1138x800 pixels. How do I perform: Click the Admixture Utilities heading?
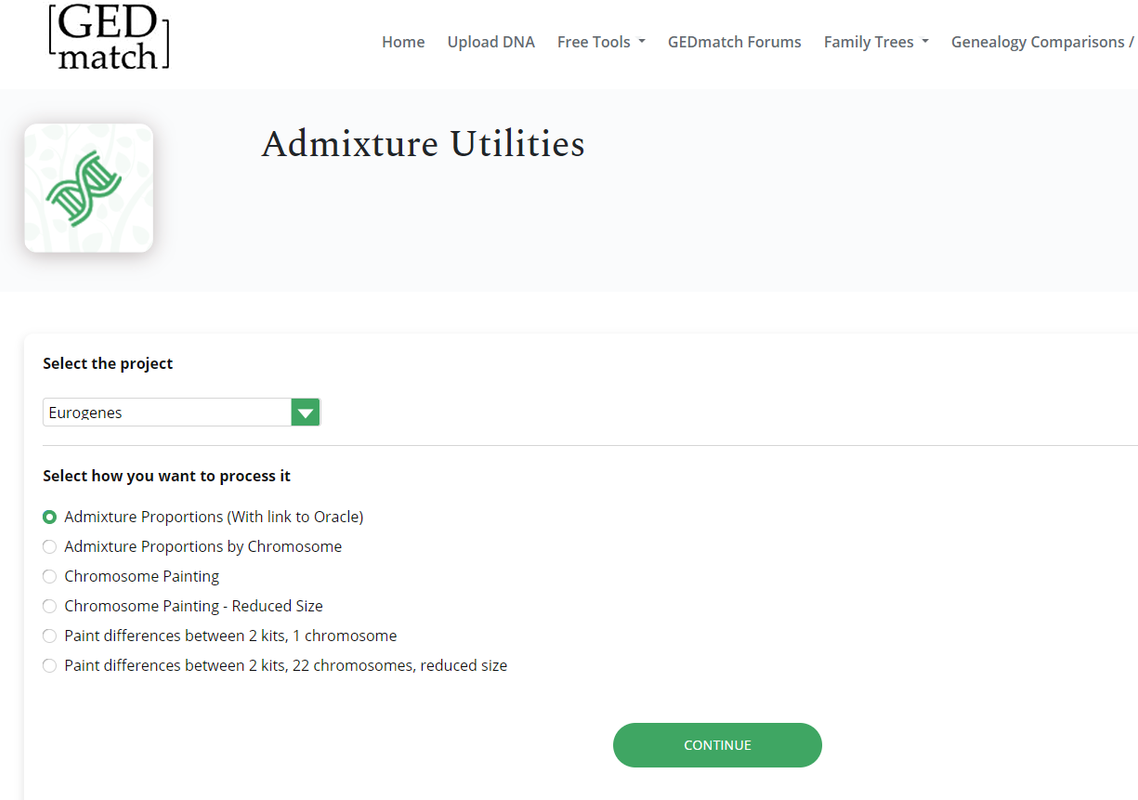pos(423,144)
